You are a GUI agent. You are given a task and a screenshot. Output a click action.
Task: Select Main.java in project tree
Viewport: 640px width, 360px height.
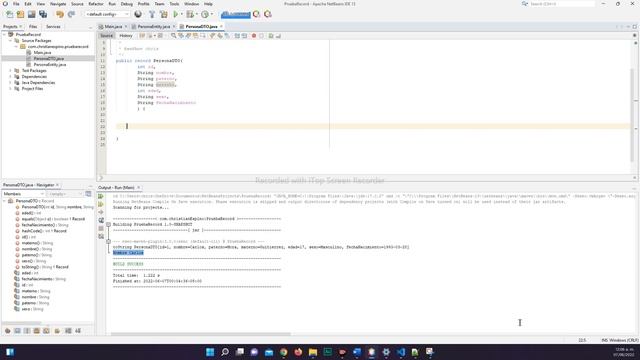(x=42, y=53)
